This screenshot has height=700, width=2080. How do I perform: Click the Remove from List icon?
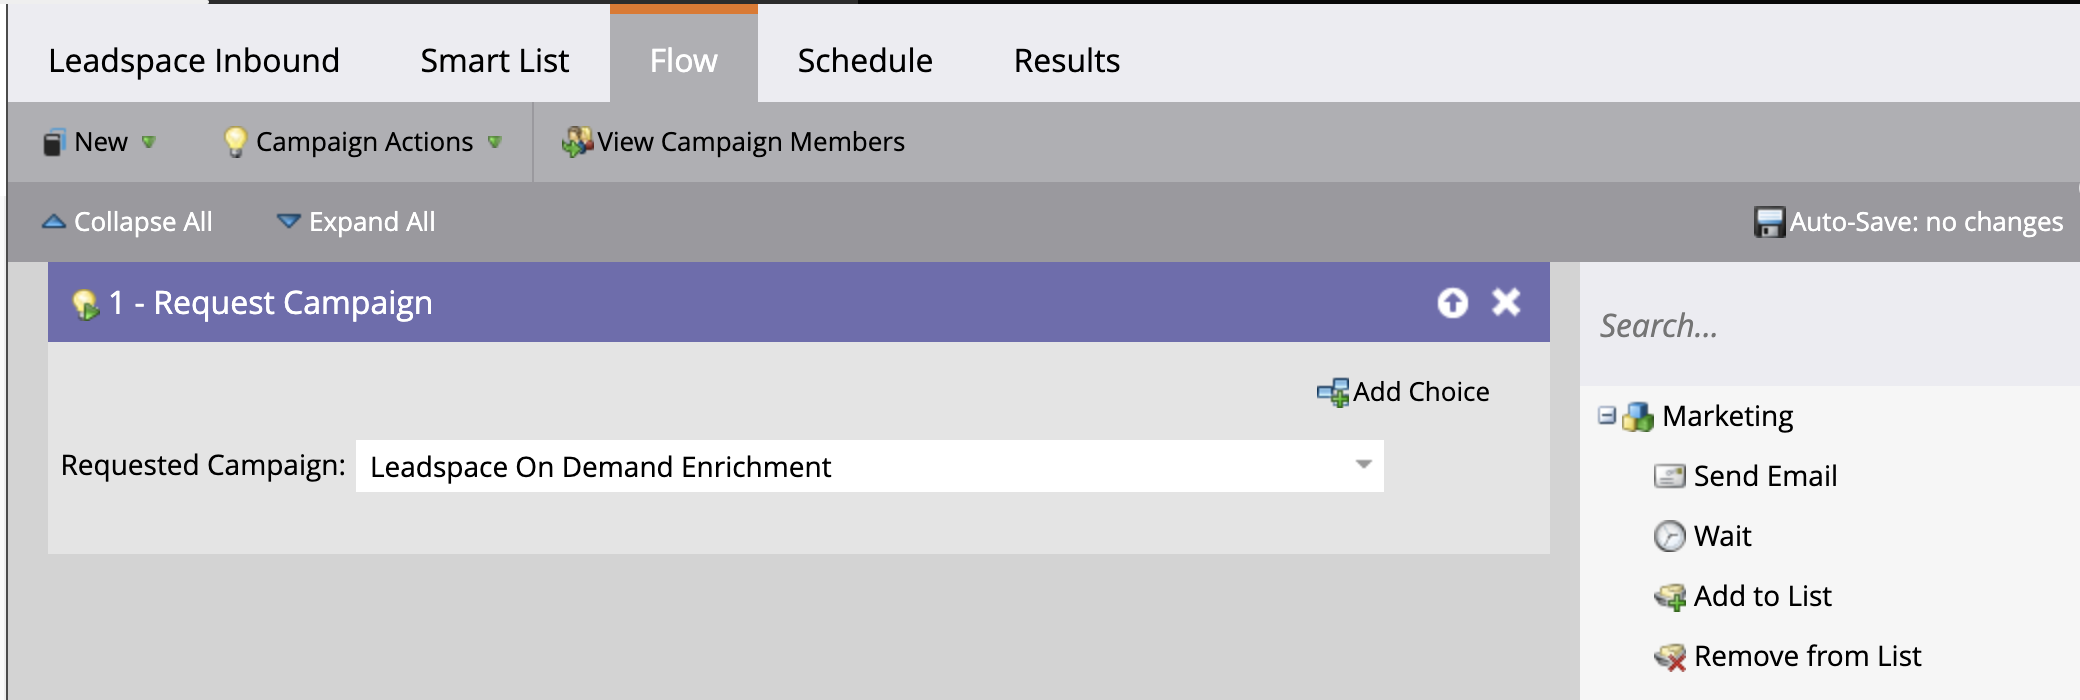[1670, 657]
